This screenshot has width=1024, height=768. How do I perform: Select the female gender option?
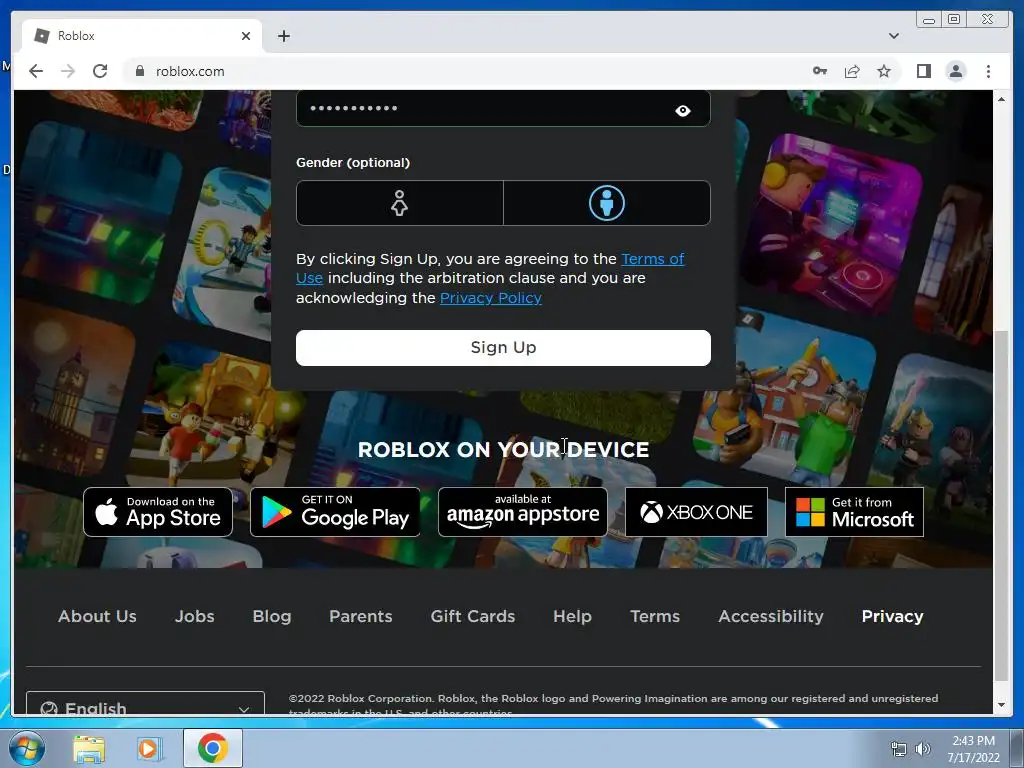coord(400,203)
